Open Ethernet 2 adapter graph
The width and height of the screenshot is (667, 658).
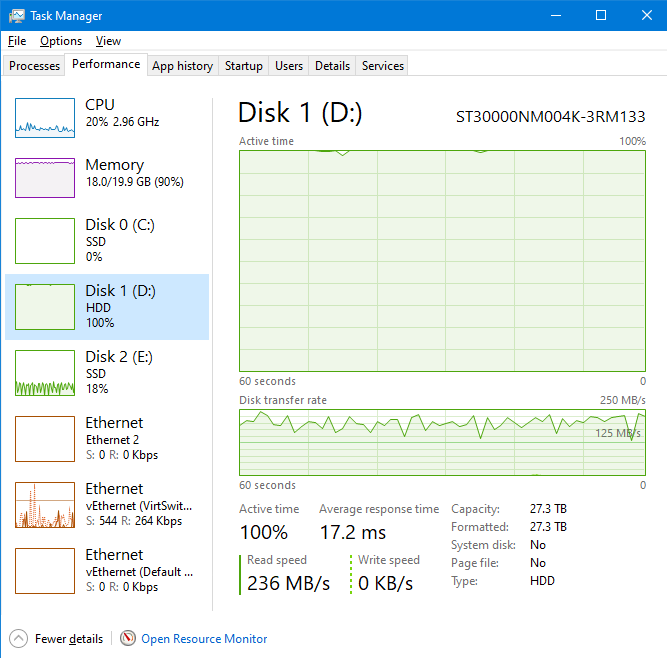[x=45, y=439]
